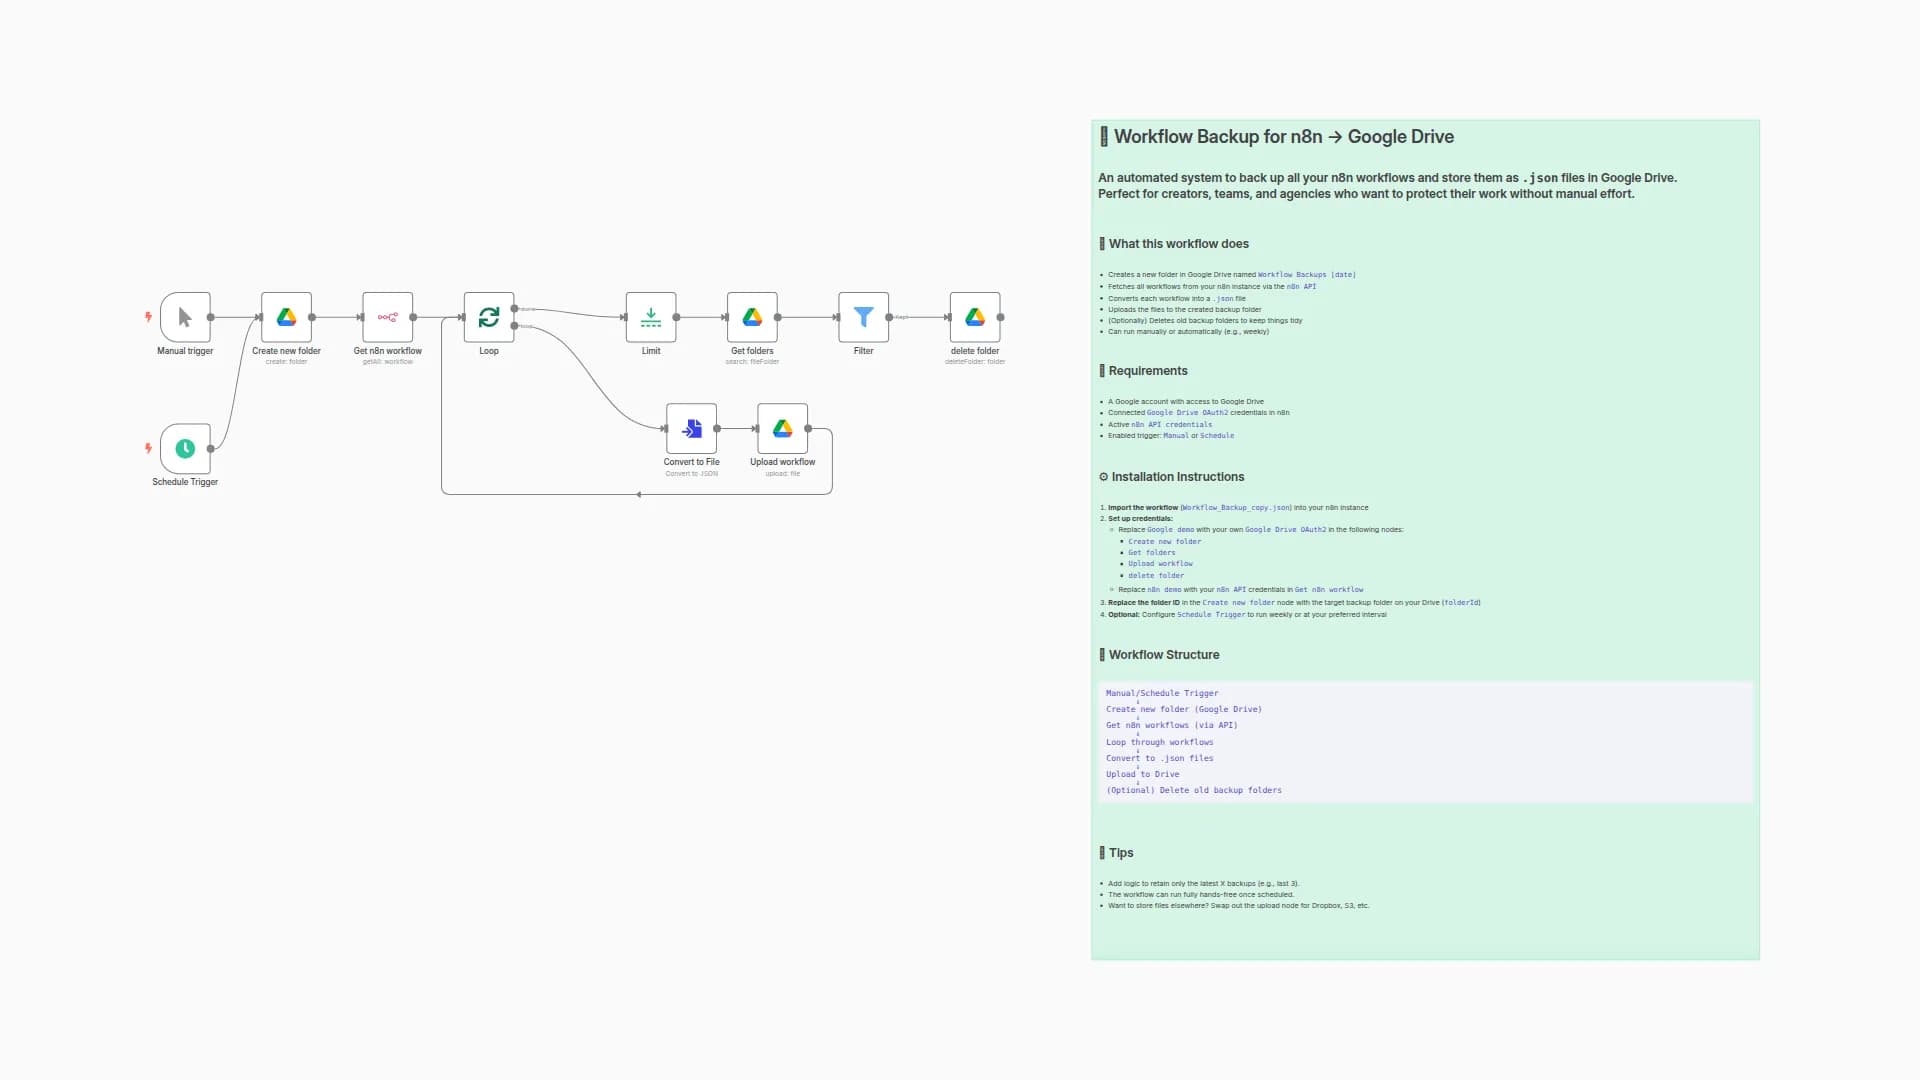Viewport: 1920px width, 1080px height.
Task: Click the 'search: fileFolder' node subtitle
Action: [x=752, y=362]
